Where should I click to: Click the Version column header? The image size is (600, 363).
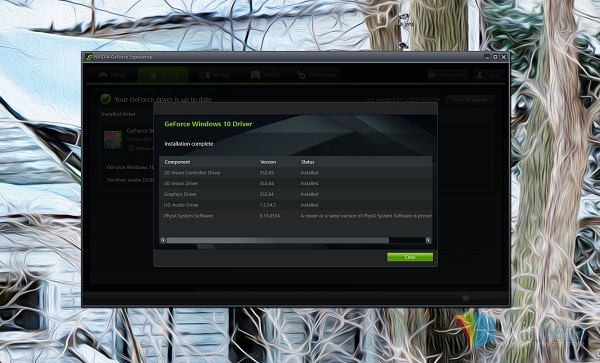click(x=268, y=162)
